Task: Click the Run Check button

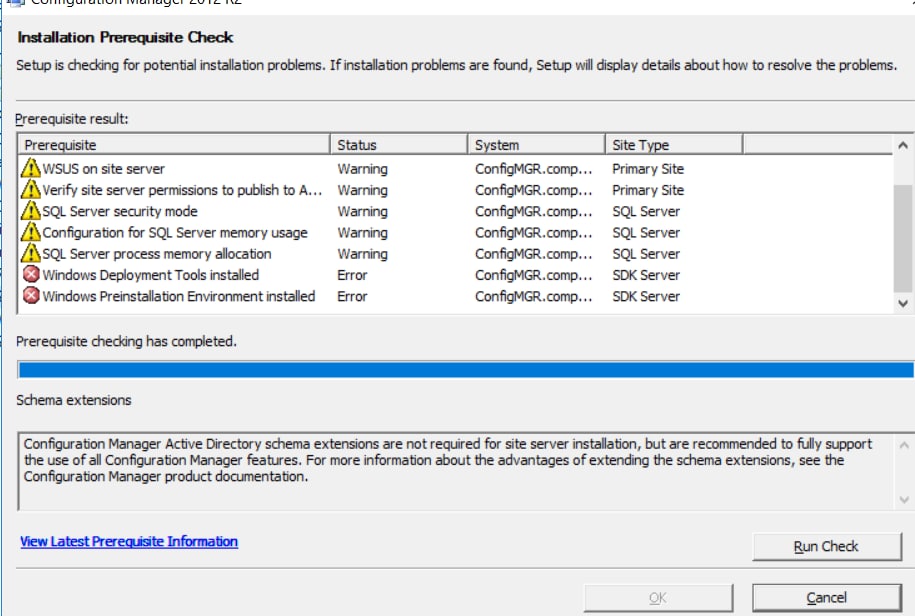Action: (x=827, y=547)
